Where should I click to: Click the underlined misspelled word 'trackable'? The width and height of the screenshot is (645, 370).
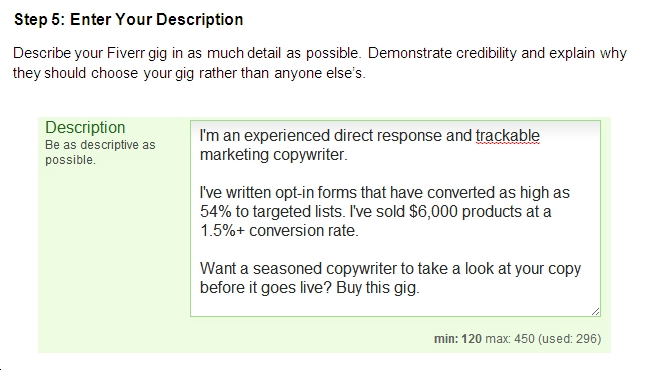[508, 136]
